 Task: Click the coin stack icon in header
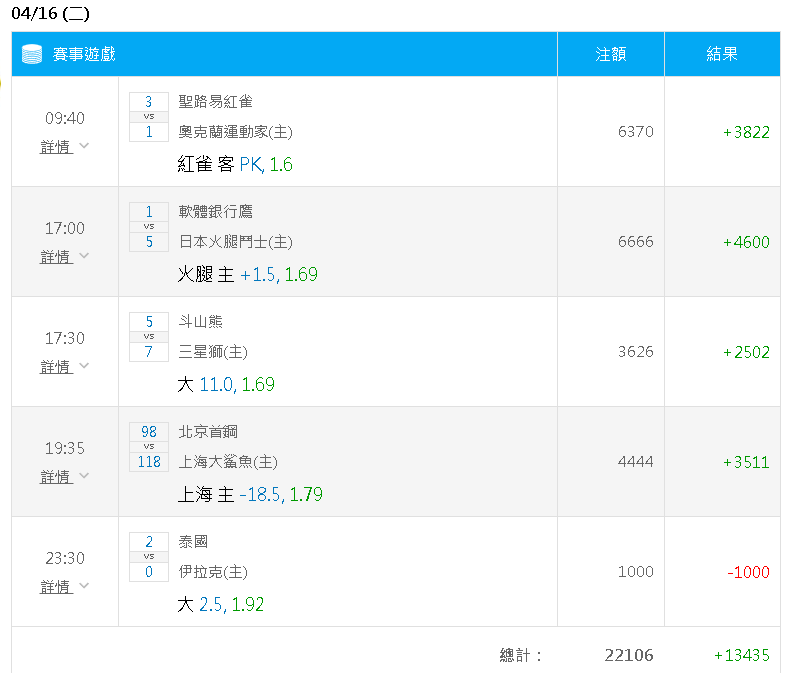32,54
